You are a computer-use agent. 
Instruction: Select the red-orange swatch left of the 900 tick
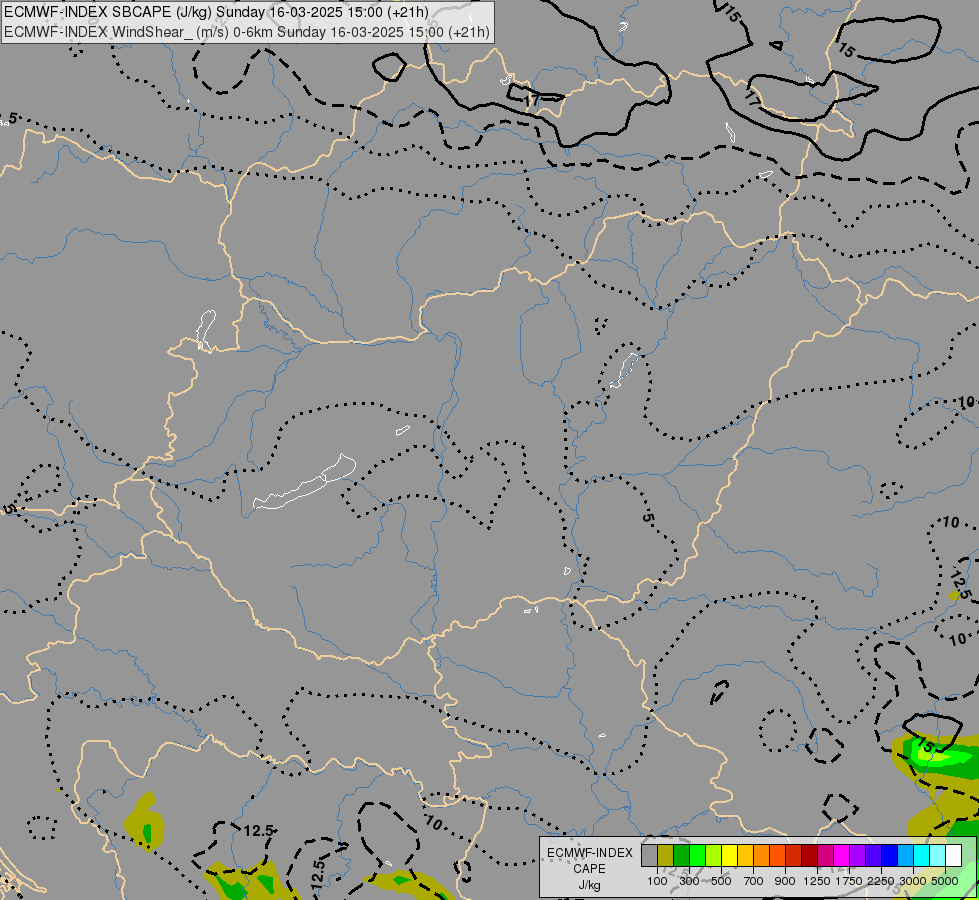coord(777,856)
